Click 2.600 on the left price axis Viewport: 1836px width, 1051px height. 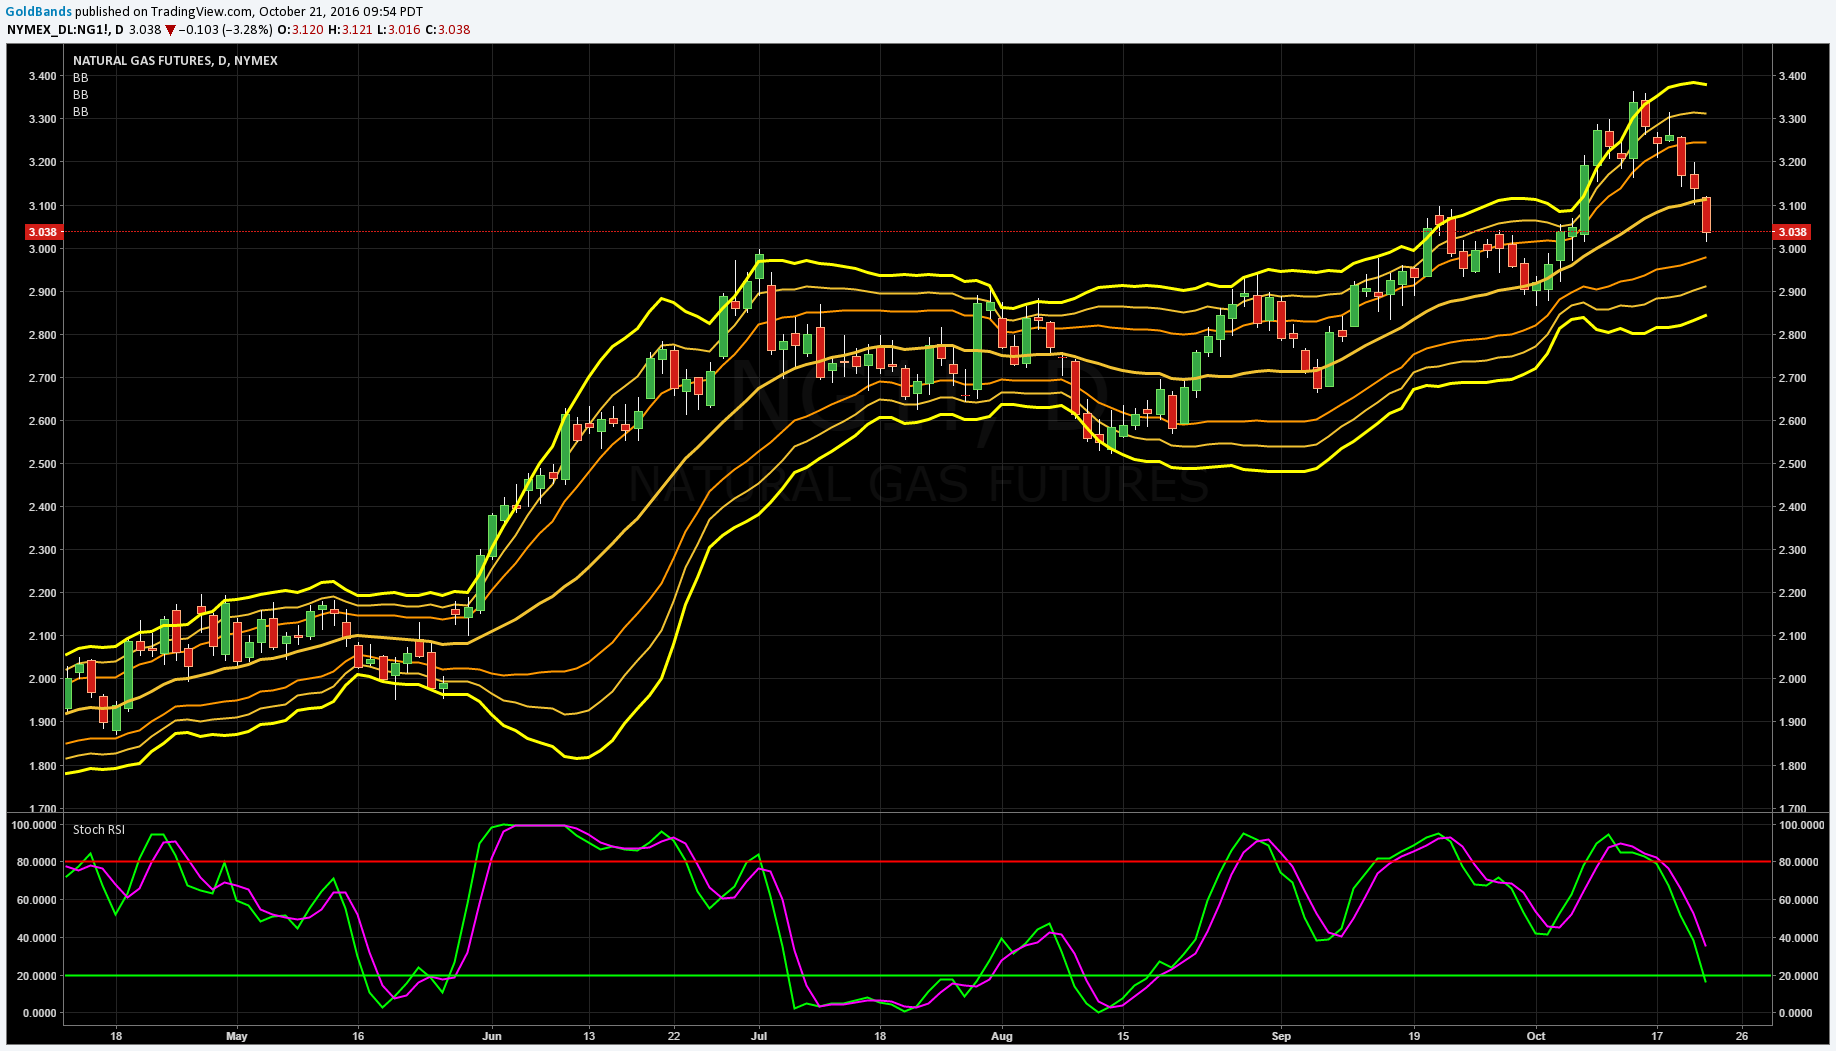[x=43, y=421]
